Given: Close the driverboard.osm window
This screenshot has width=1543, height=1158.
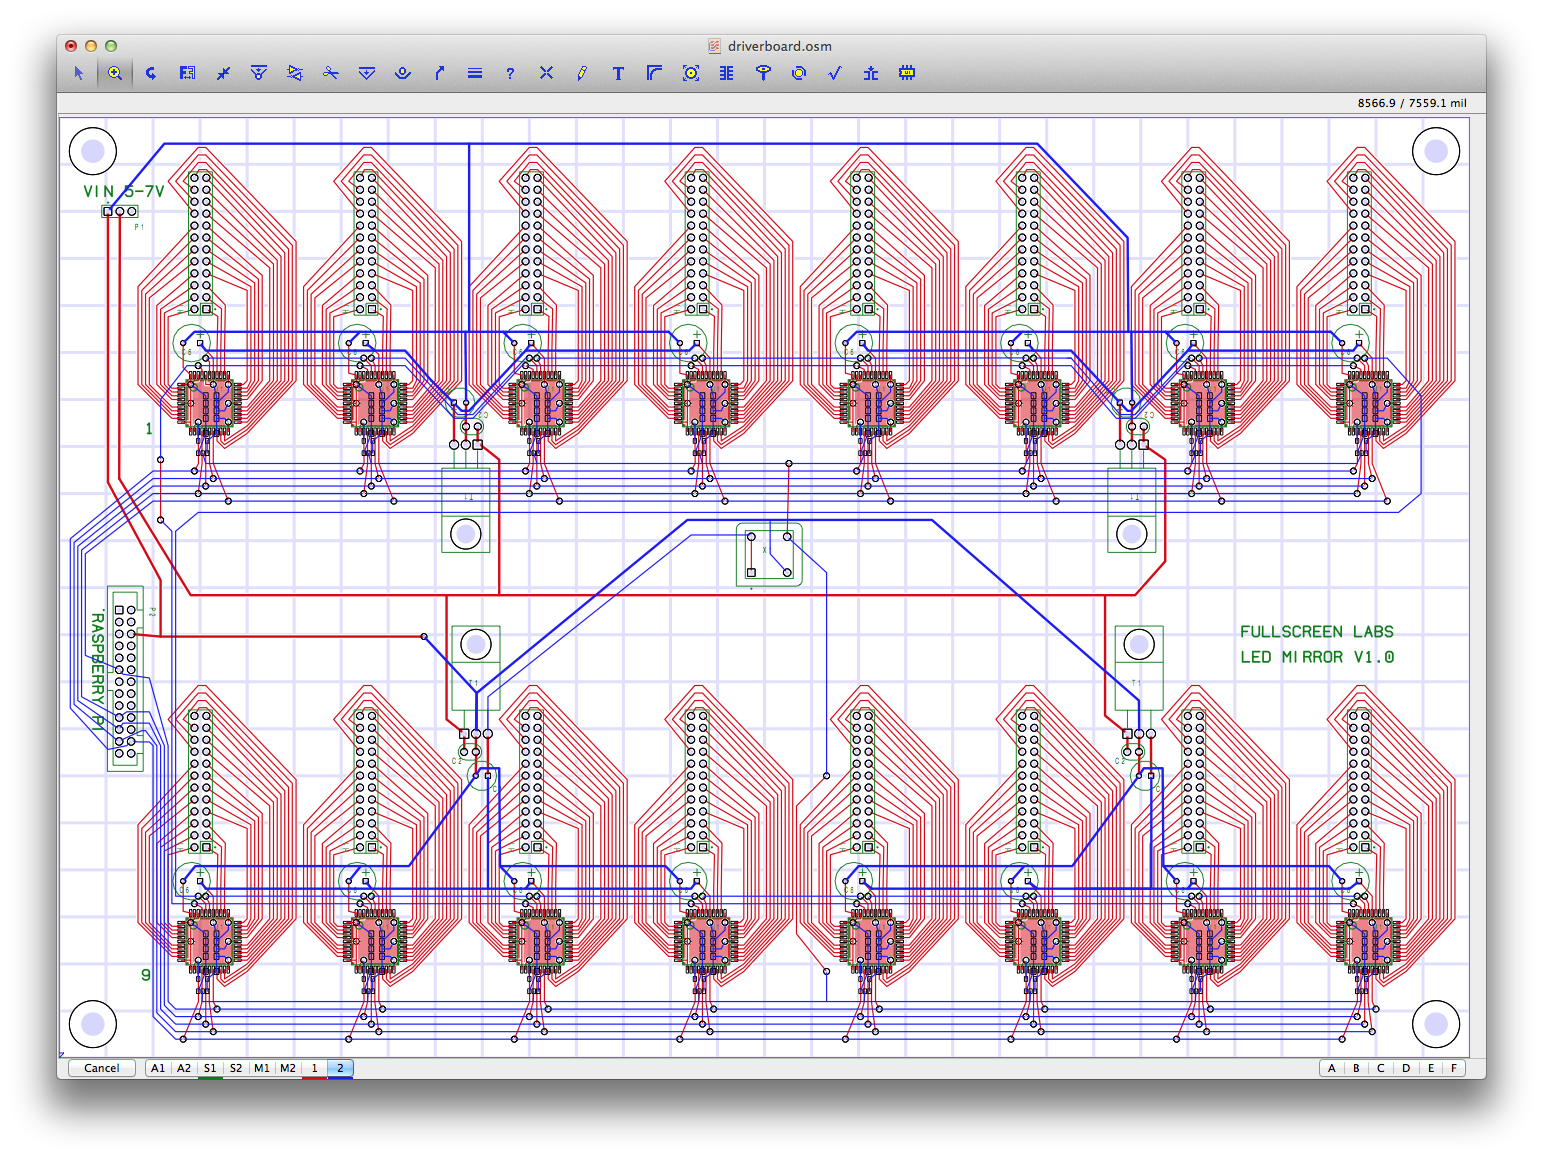Looking at the screenshot, I should tap(71, 46).
